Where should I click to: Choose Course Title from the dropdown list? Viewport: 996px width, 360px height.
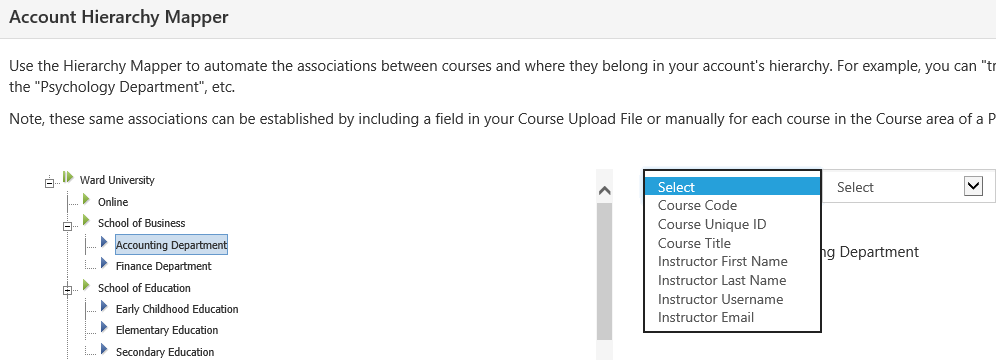(694, 243)
